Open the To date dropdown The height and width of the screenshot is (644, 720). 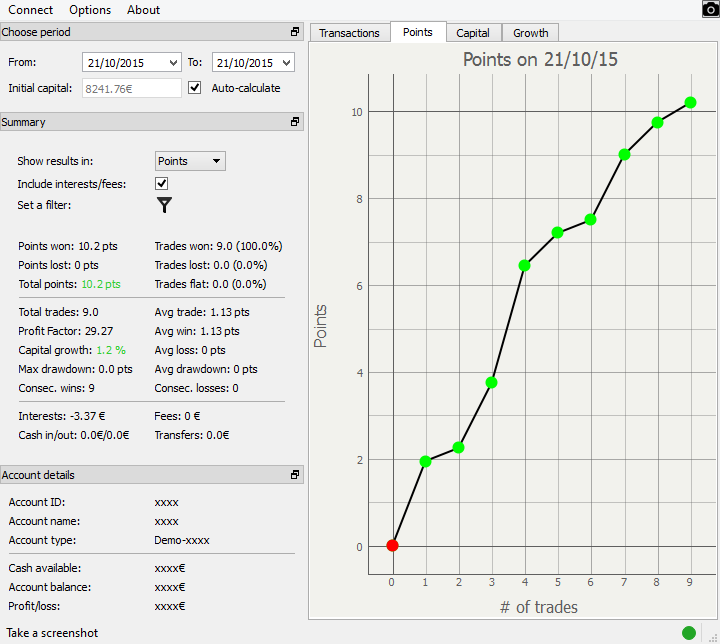(287, 62)
